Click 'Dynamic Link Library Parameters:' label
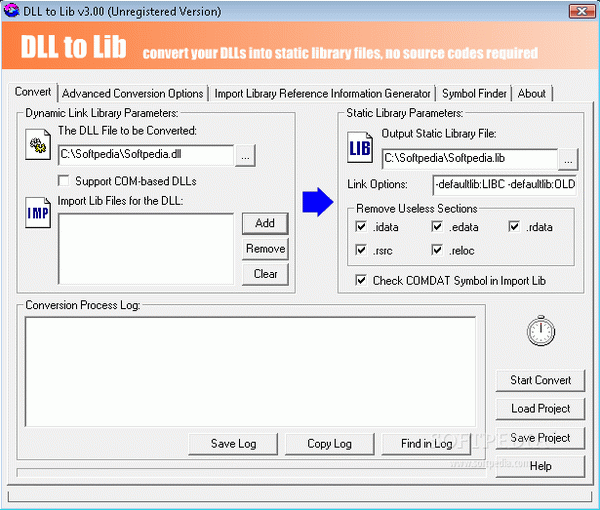The image size is (600, 510). tap(102, 113)
